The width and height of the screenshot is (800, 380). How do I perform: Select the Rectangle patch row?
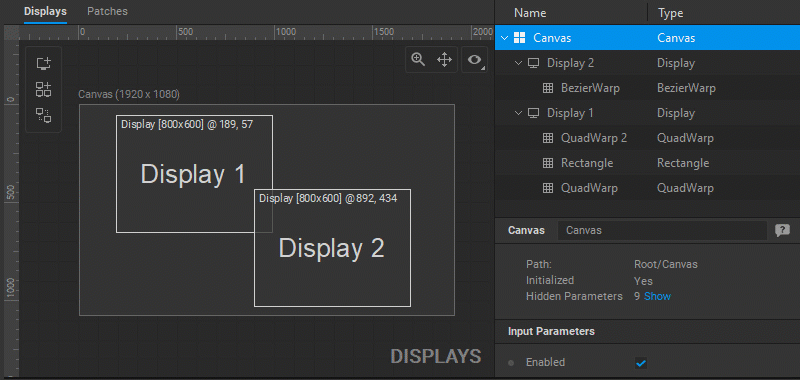647,163
